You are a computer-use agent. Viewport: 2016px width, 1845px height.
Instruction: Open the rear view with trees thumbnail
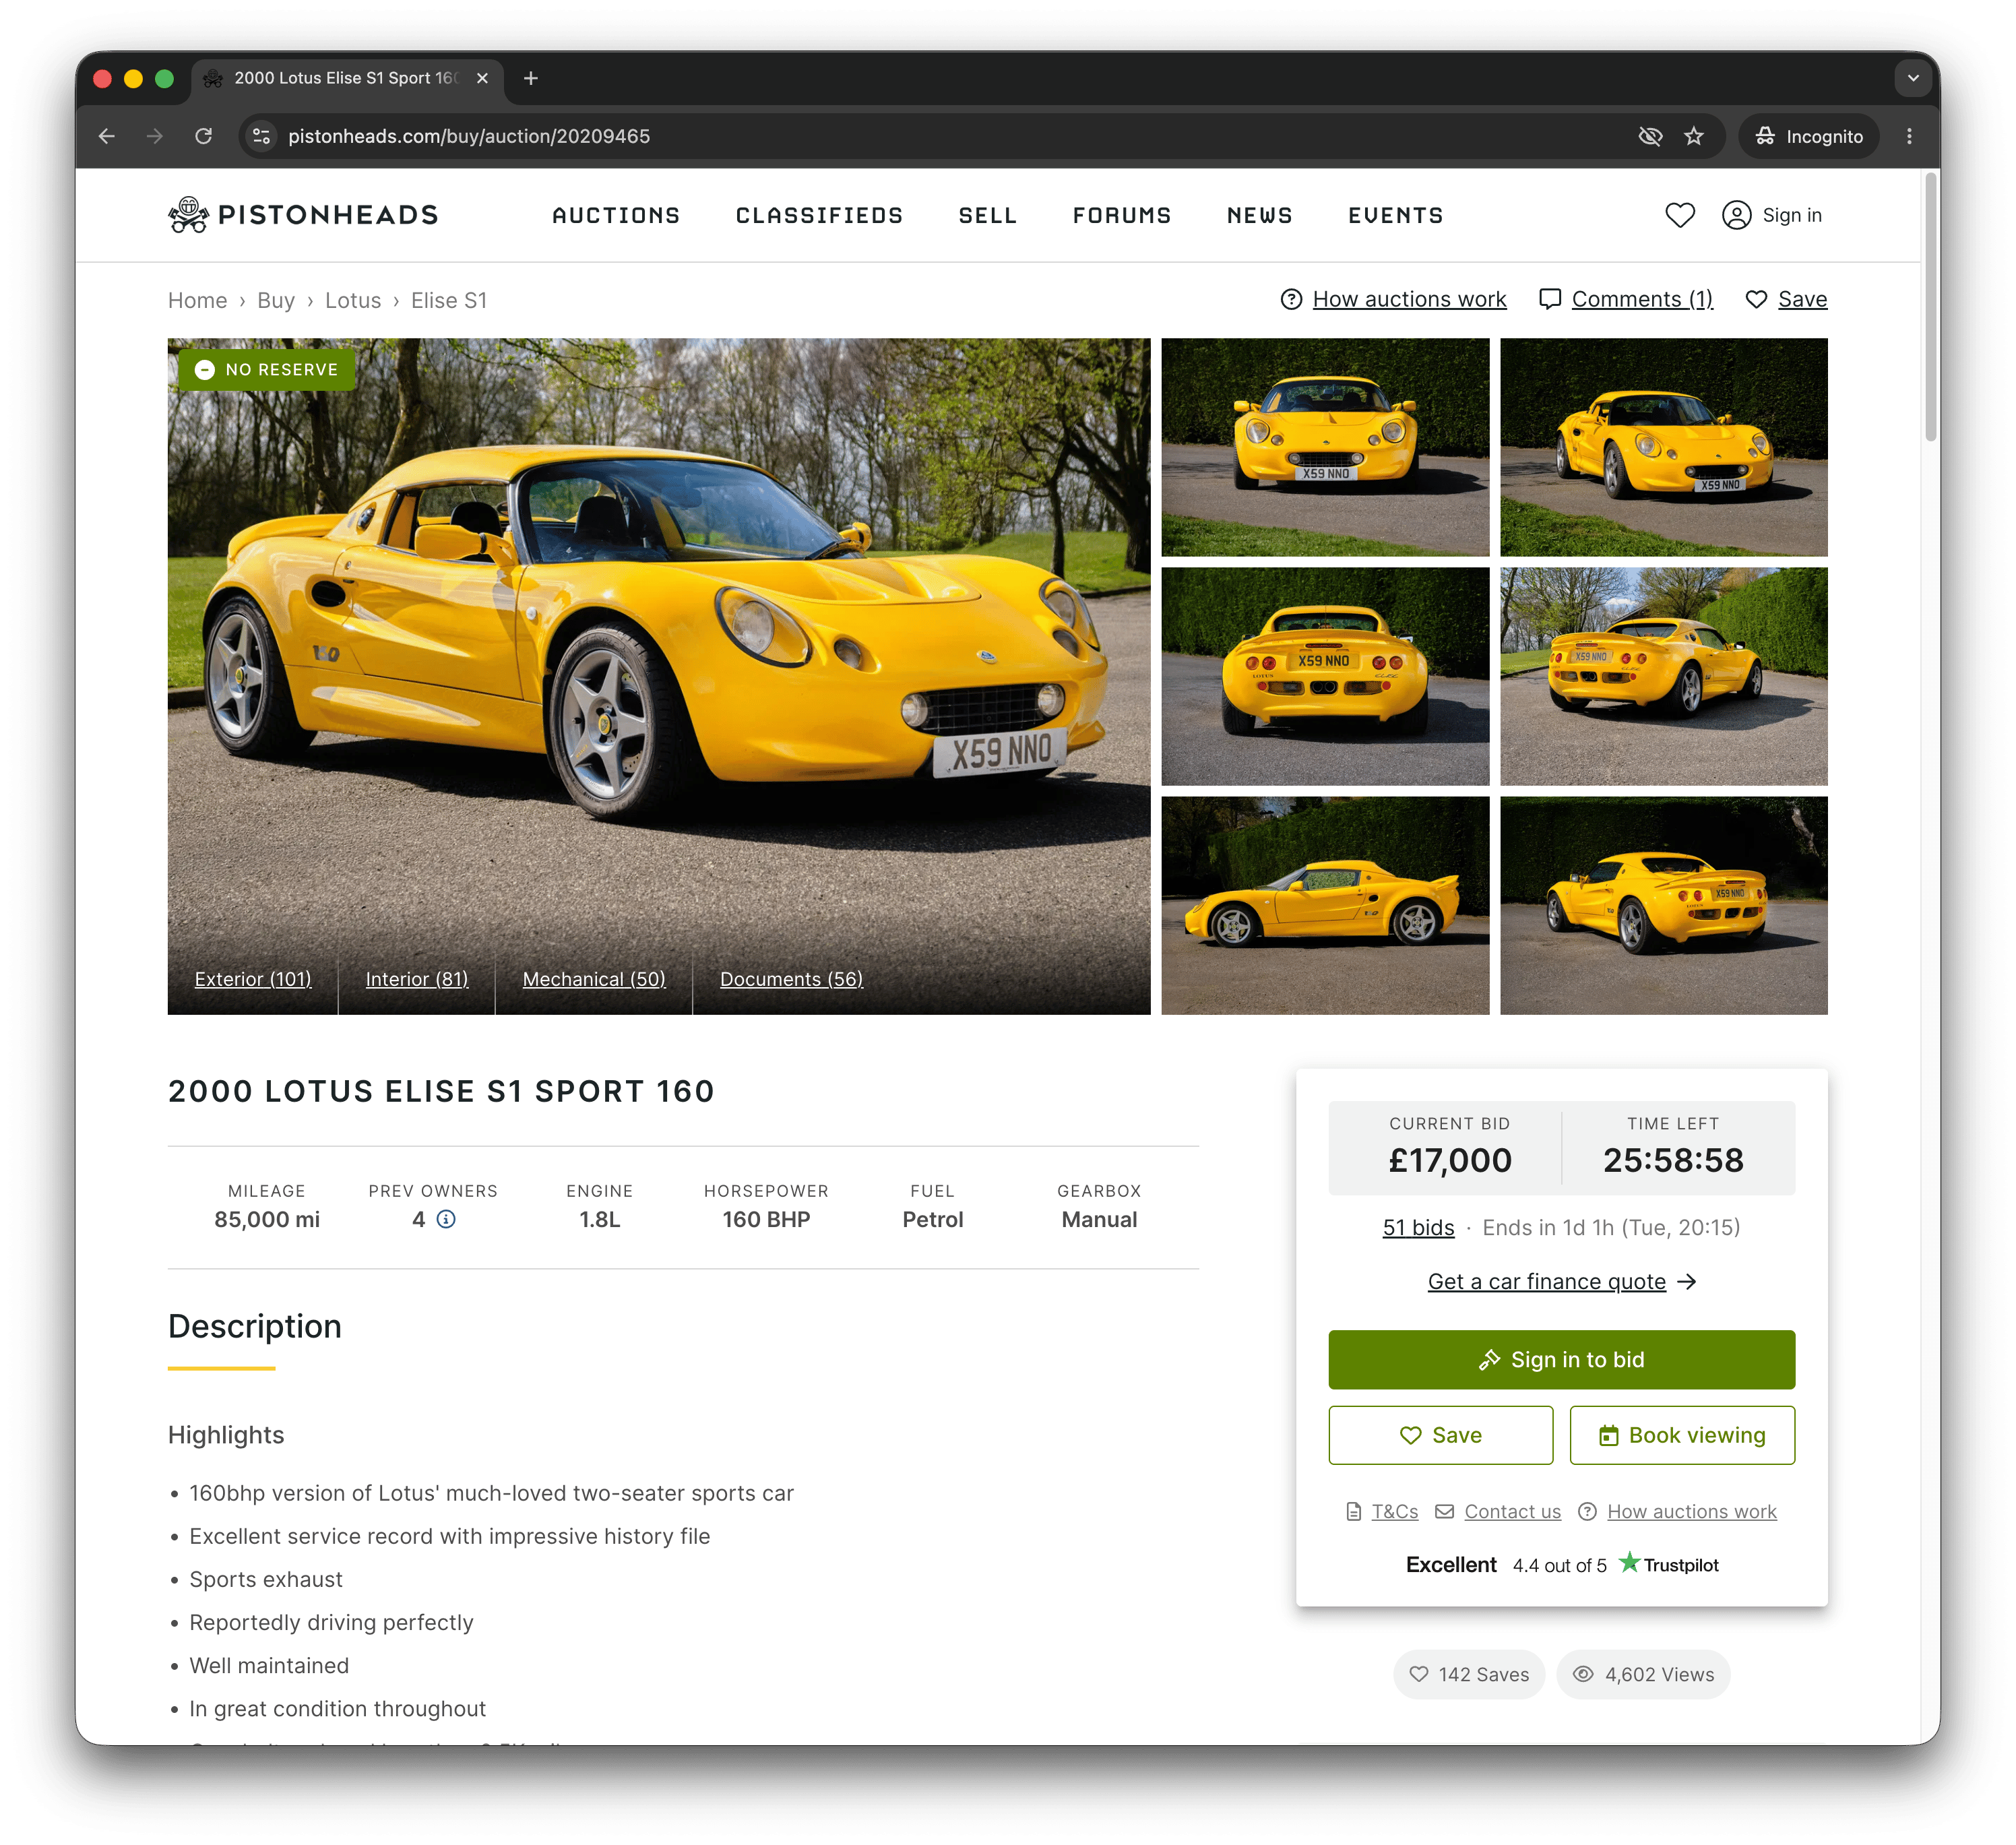pyautogui.click(x=1664, y=676)
